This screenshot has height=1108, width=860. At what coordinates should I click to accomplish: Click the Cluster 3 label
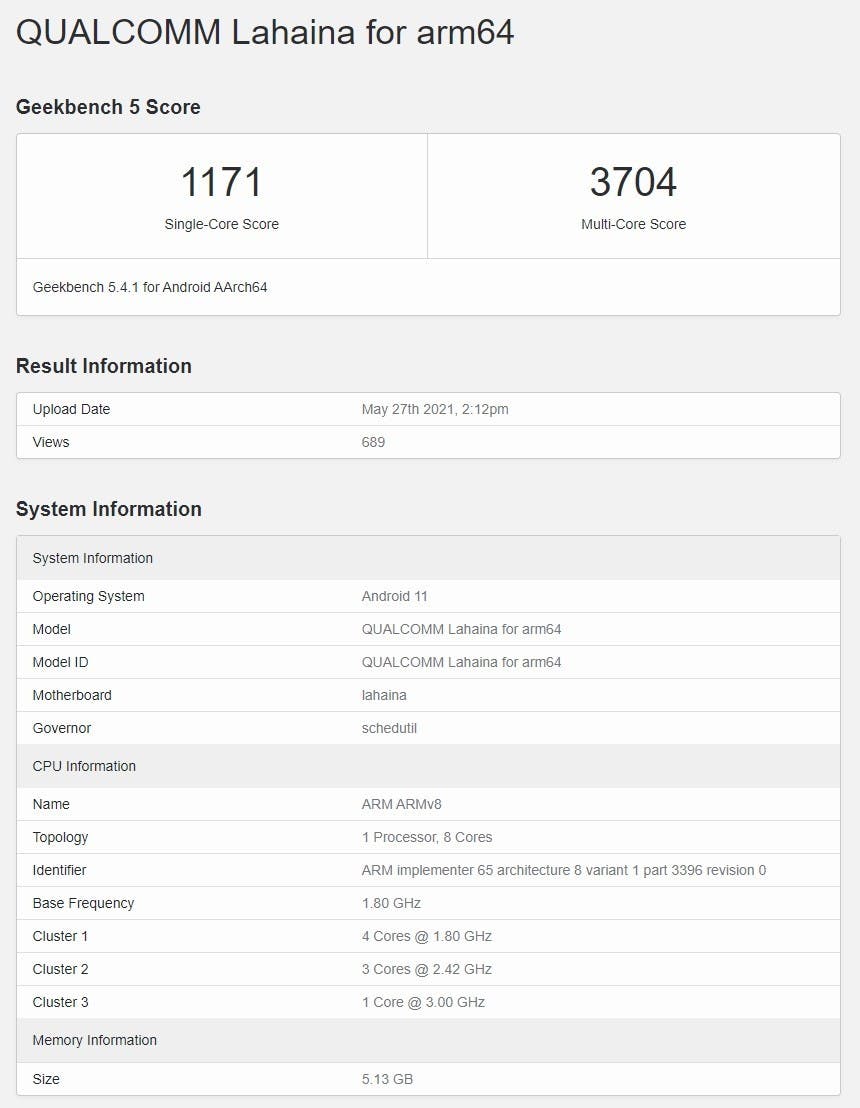click(60, 1002)
